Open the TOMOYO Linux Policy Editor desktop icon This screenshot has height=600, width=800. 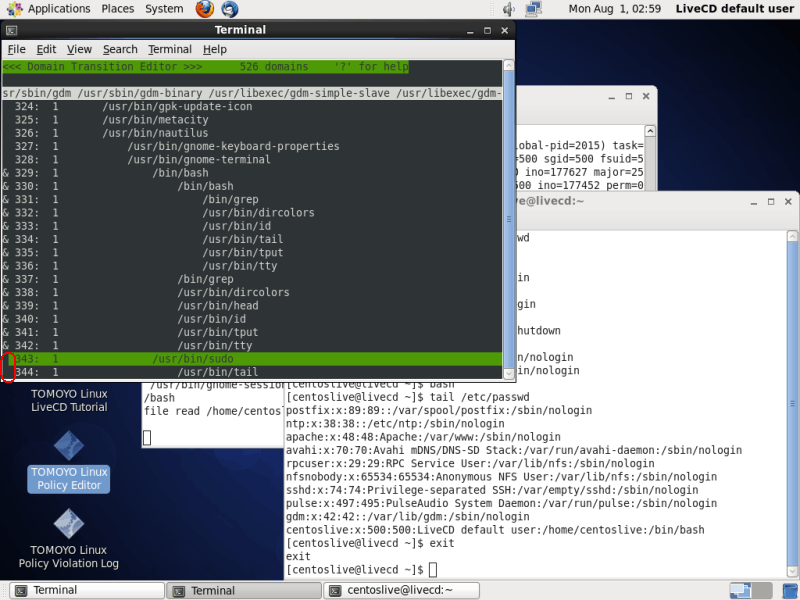coord(69,462)
